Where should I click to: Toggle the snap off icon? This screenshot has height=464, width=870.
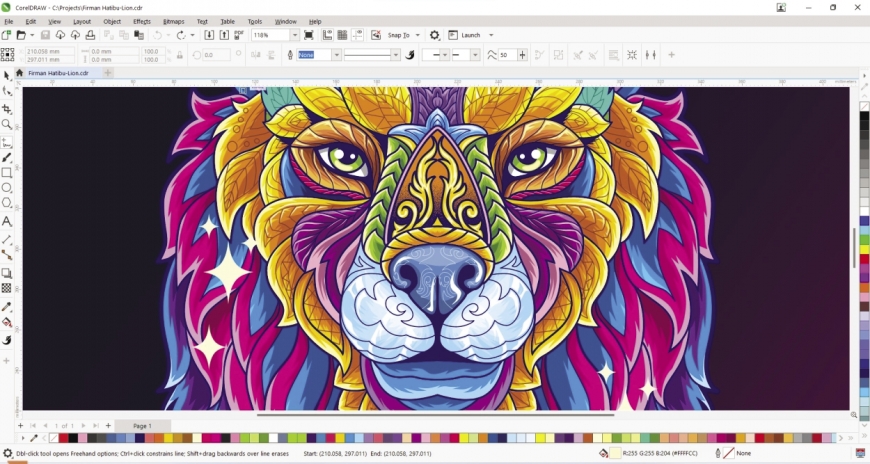click(376, 35)
